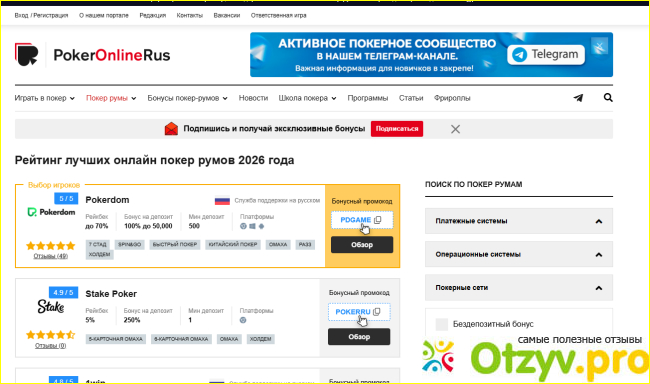Open Stake Poker reviews Отзывы (0)
Screen dimensions: 650x384
(51, 346)
